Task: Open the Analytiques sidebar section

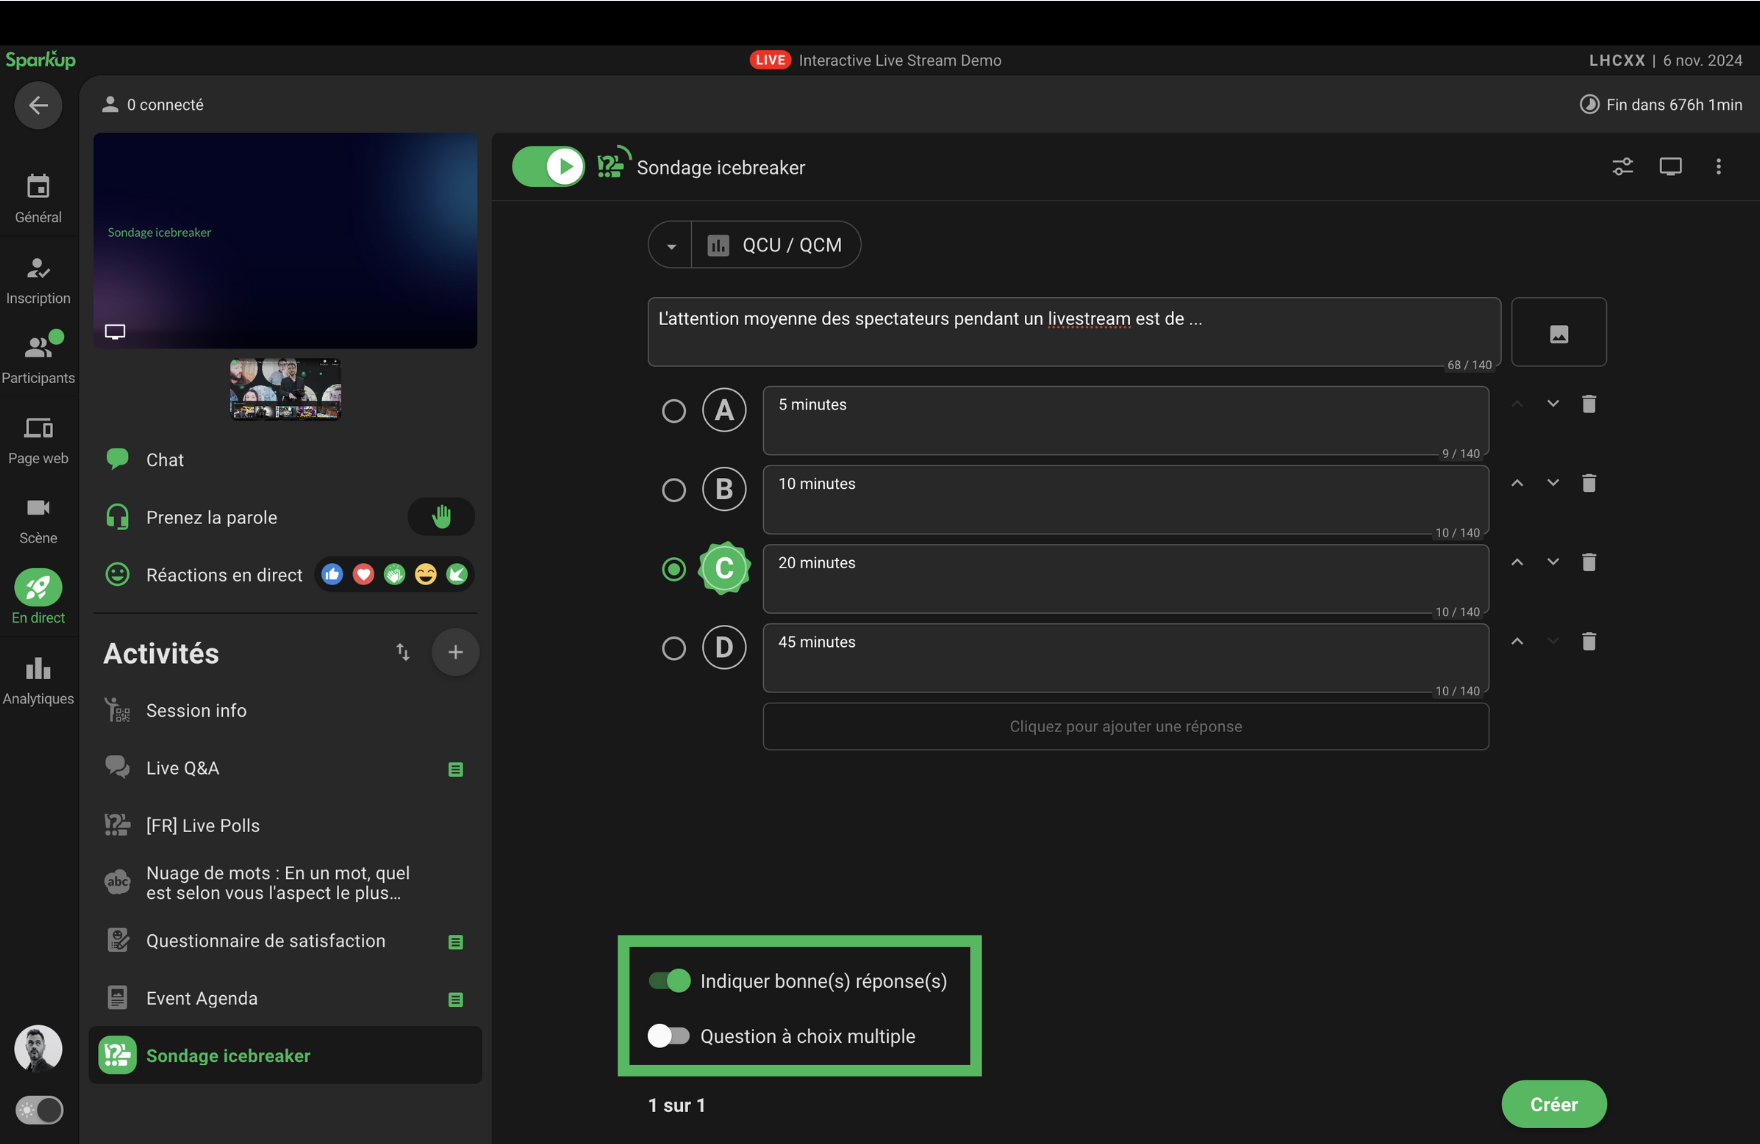Action: click(x=38, y=680)
